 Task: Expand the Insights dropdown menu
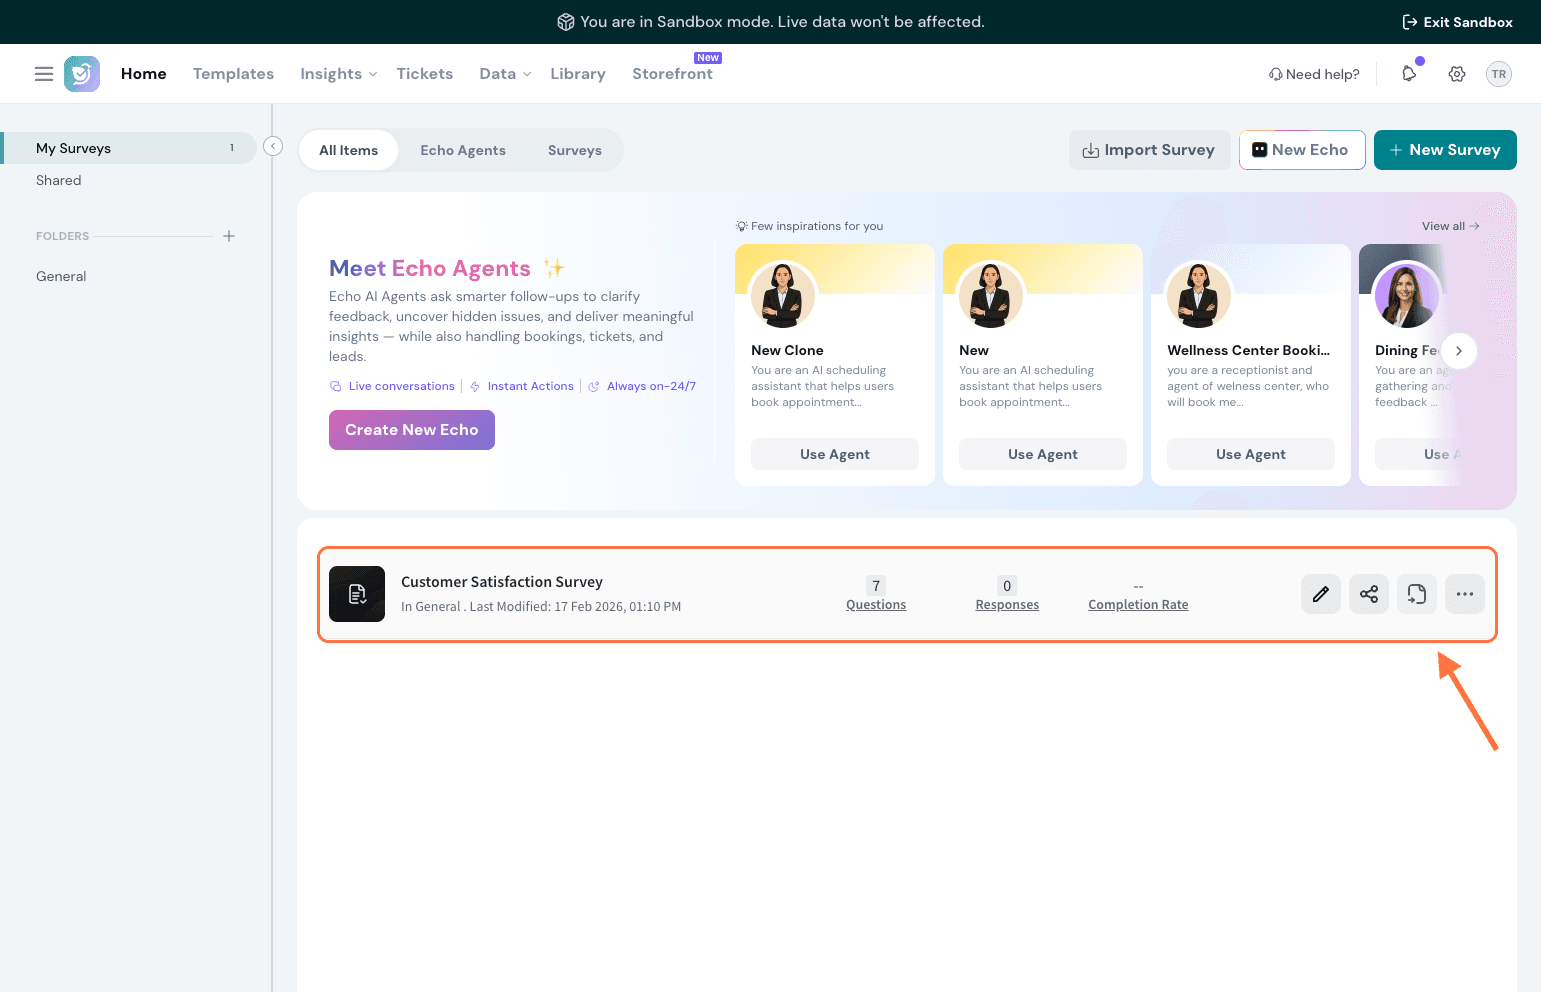click(x=339, y=74)
